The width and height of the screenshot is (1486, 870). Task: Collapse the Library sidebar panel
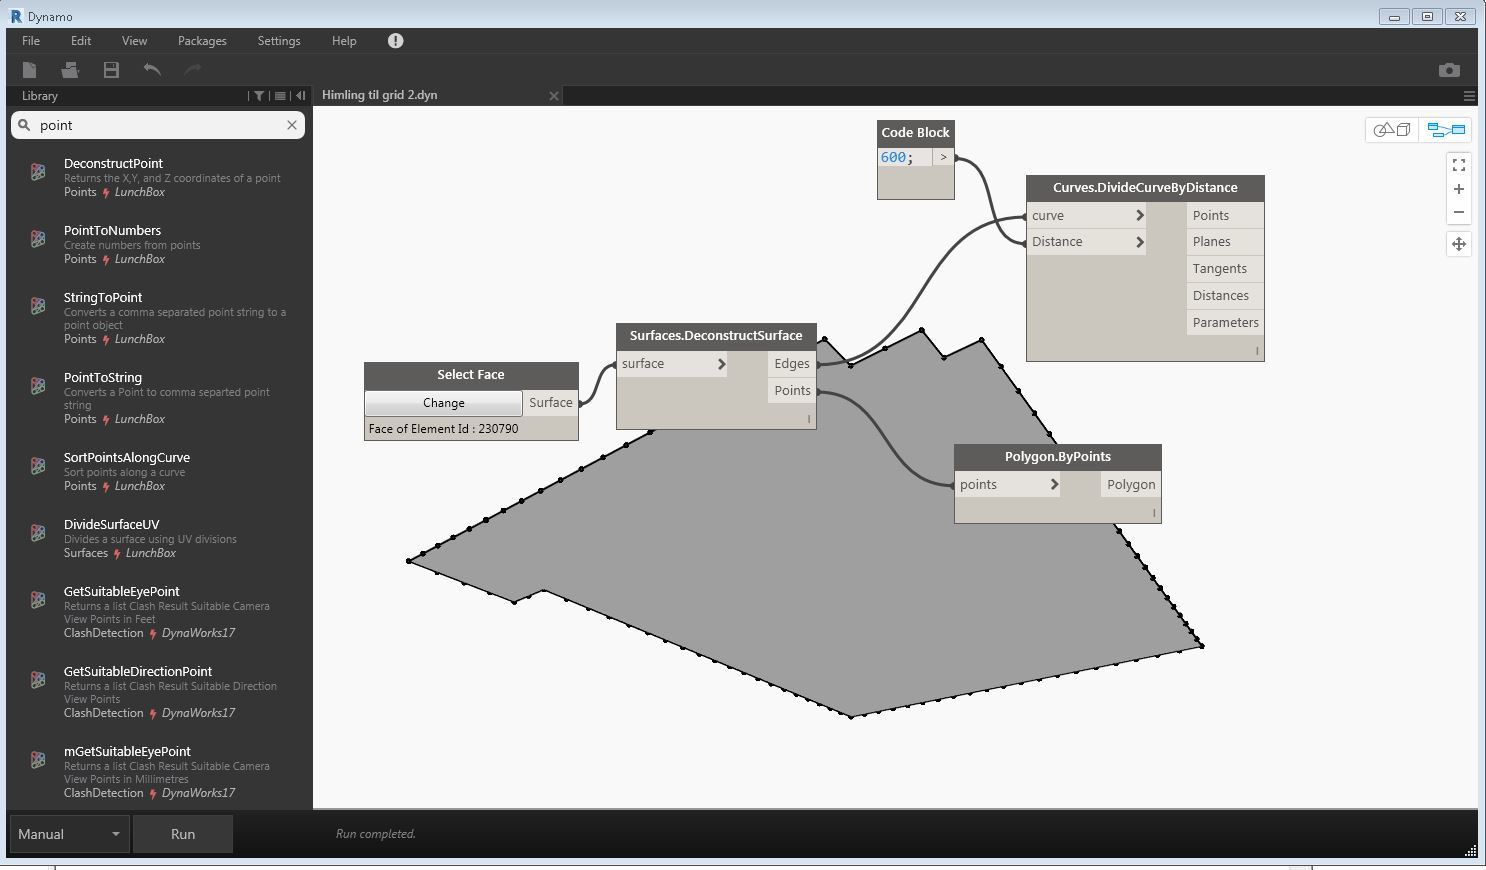(300, 96)
